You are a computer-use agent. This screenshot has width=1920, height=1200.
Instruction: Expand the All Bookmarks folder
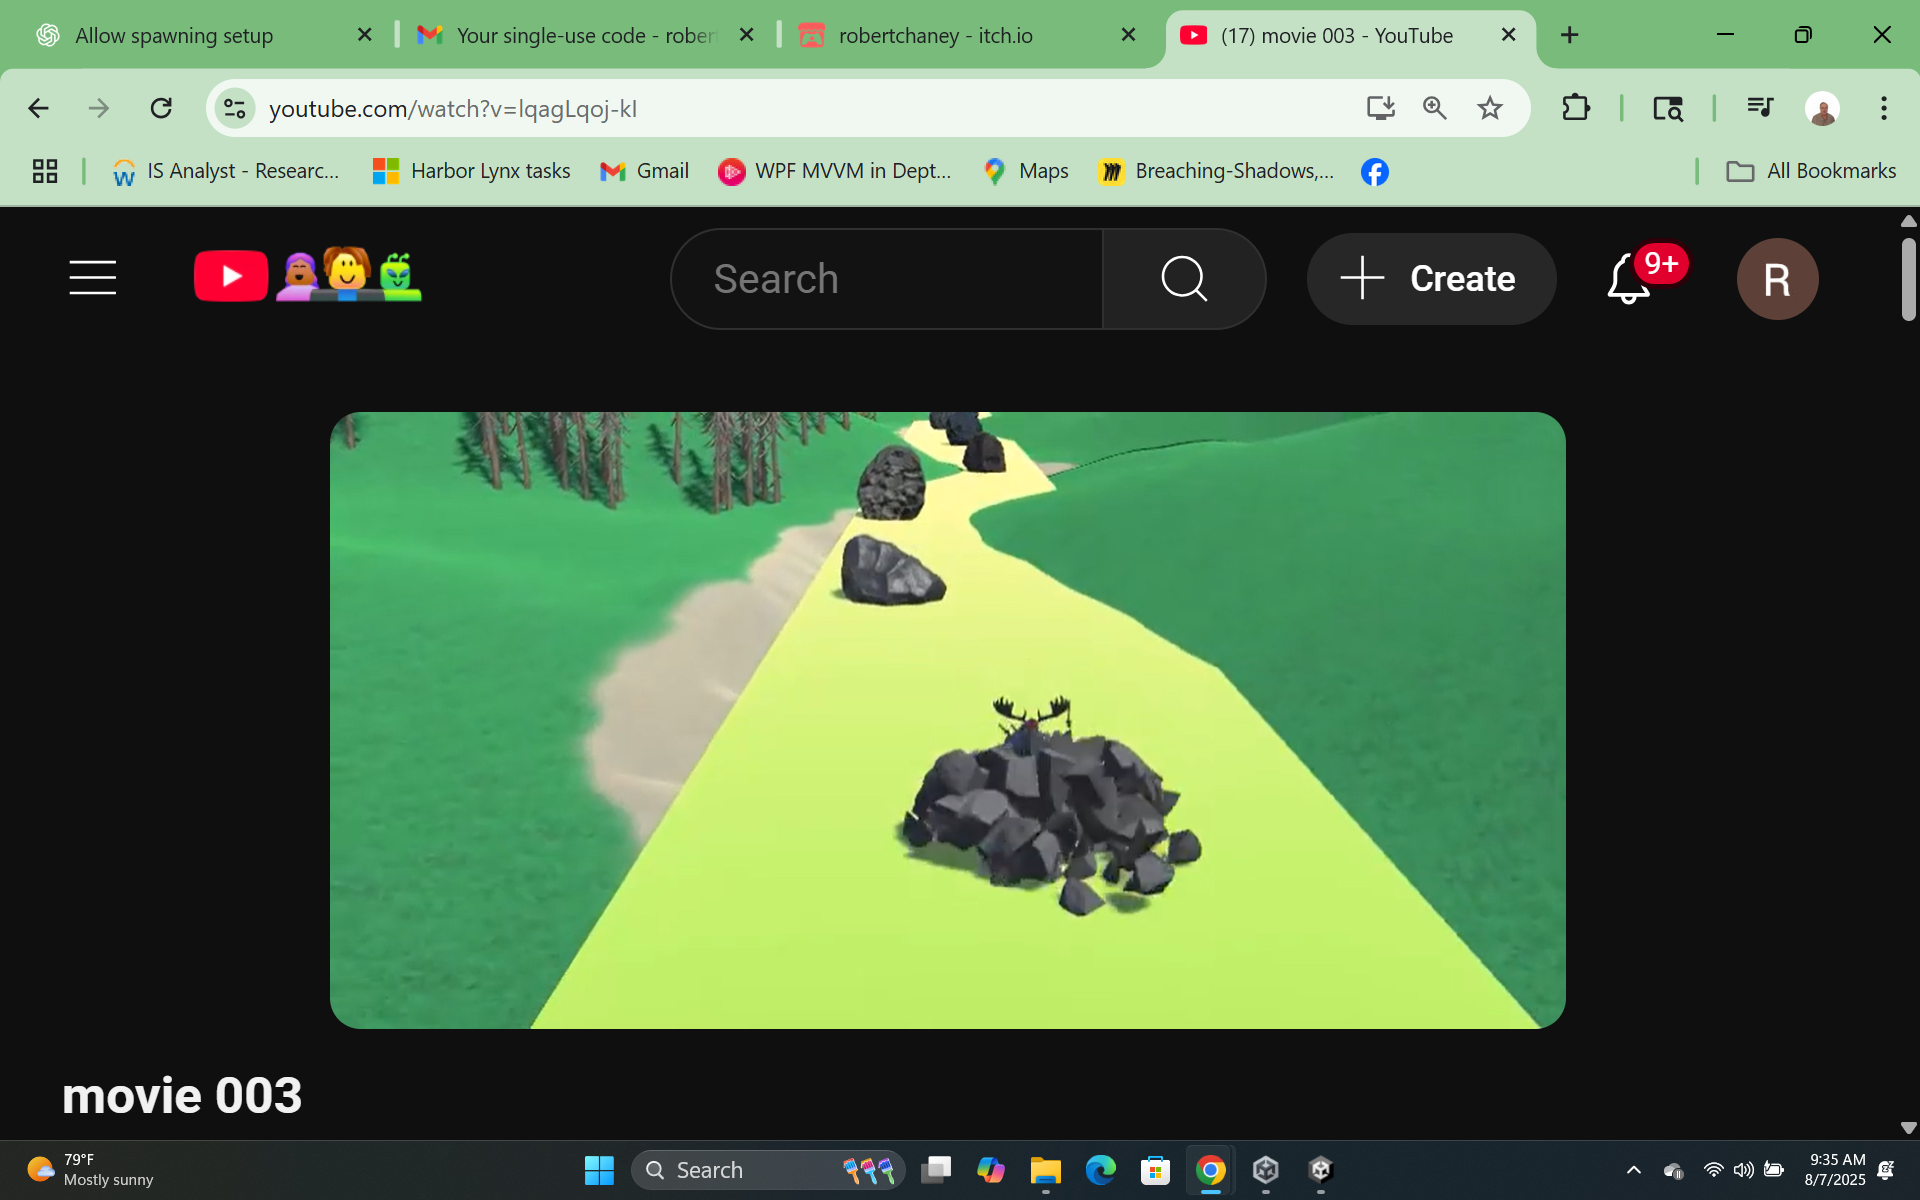[1811, 171]
